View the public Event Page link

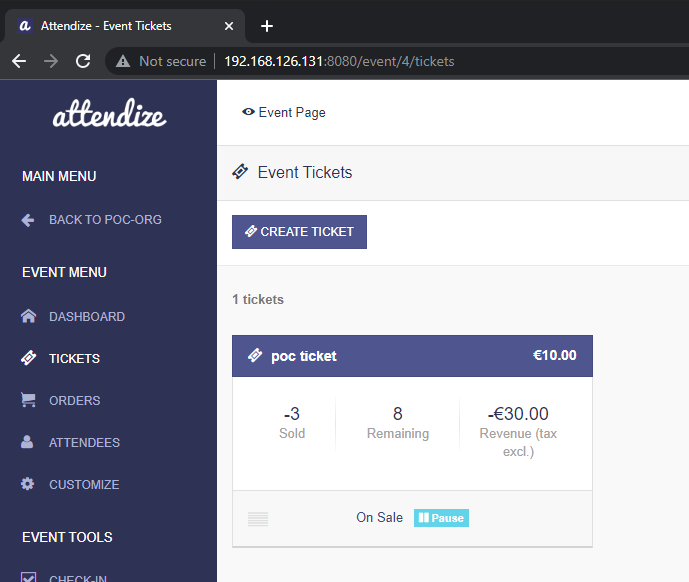pyautogui.click(x=284, y=113)
